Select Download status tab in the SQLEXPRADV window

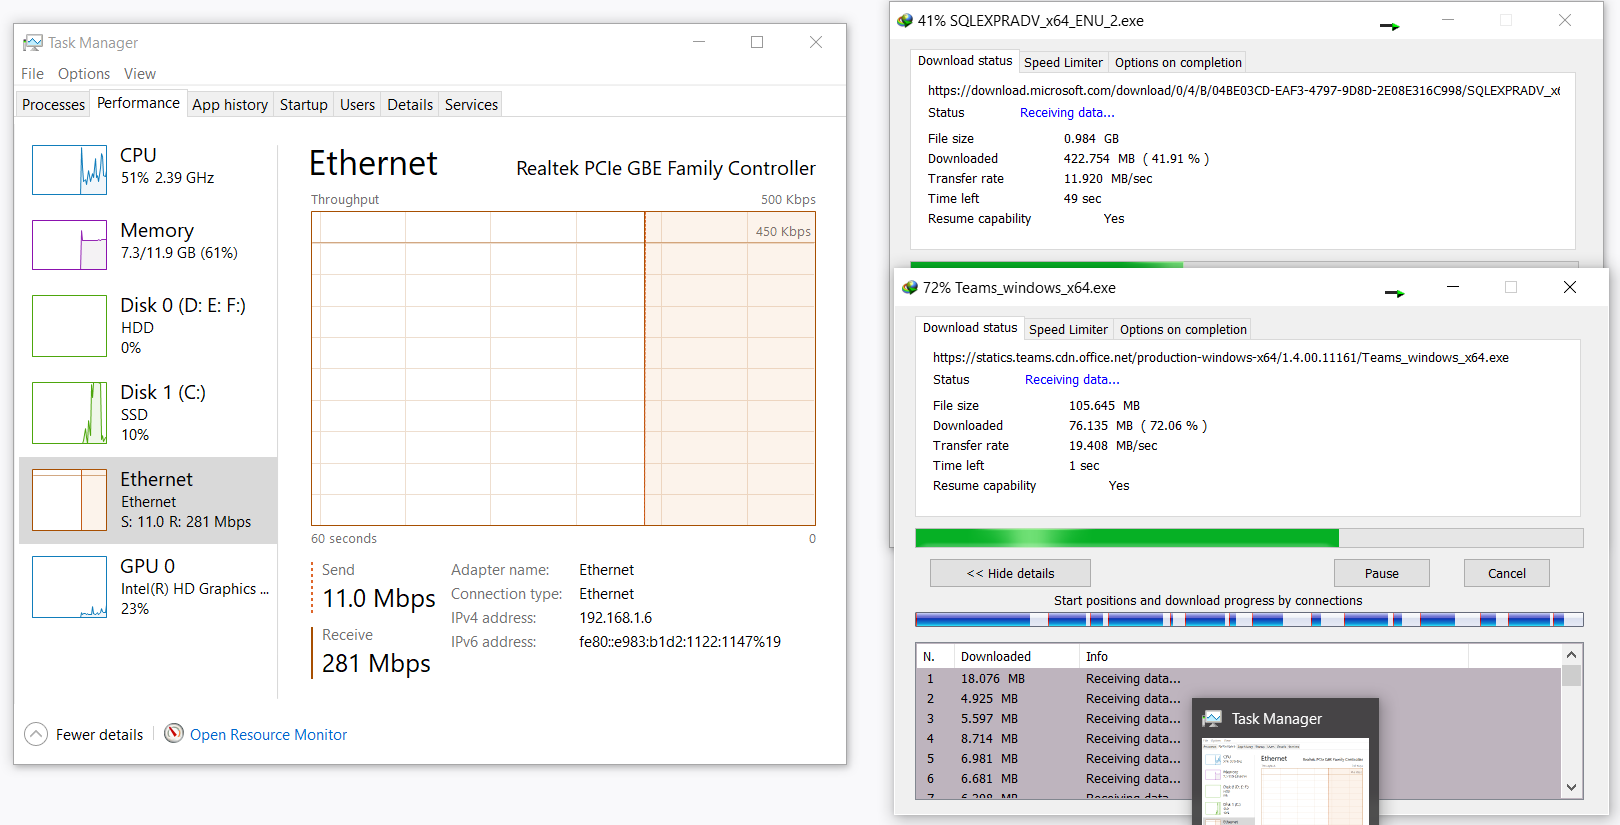[x=965, y=61]
